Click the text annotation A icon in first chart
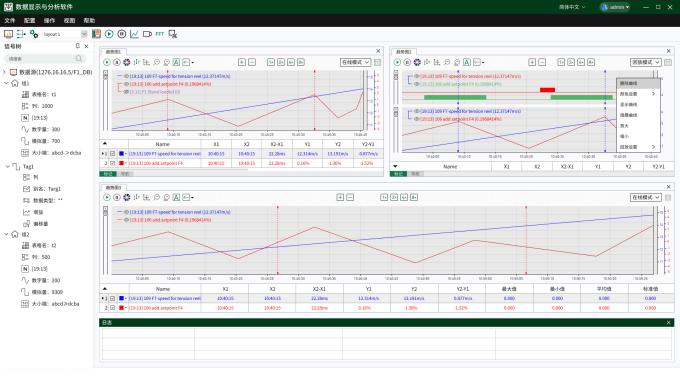The image size is (680, 382). point(176,62)
